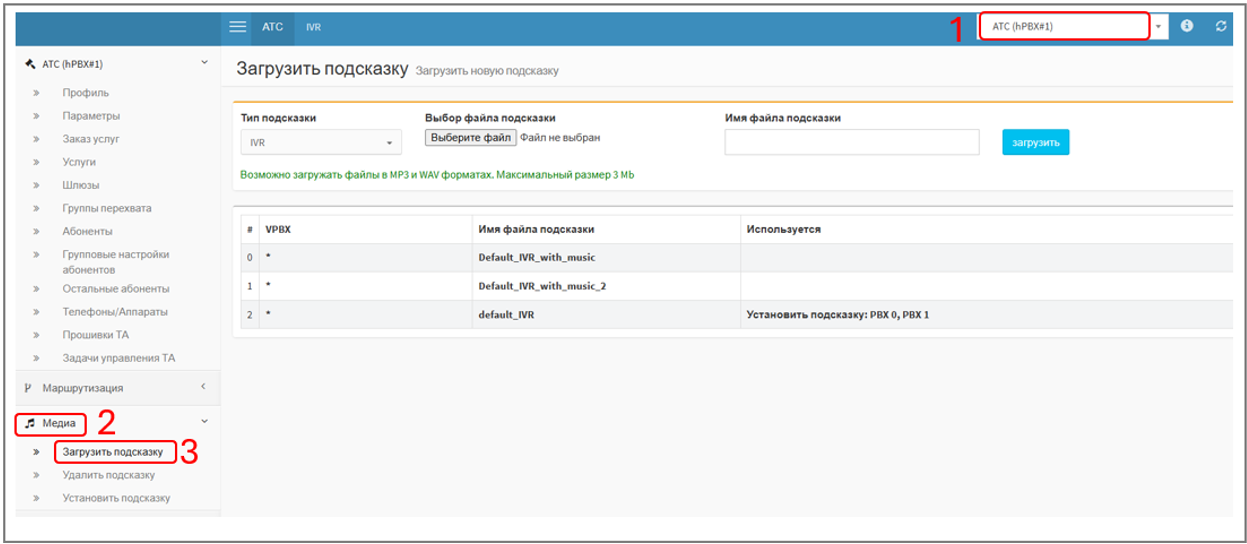Open the АТС (hPBX#1) selector dropdown
Screen dimensions: 1247x544
tap(1072, 27)
